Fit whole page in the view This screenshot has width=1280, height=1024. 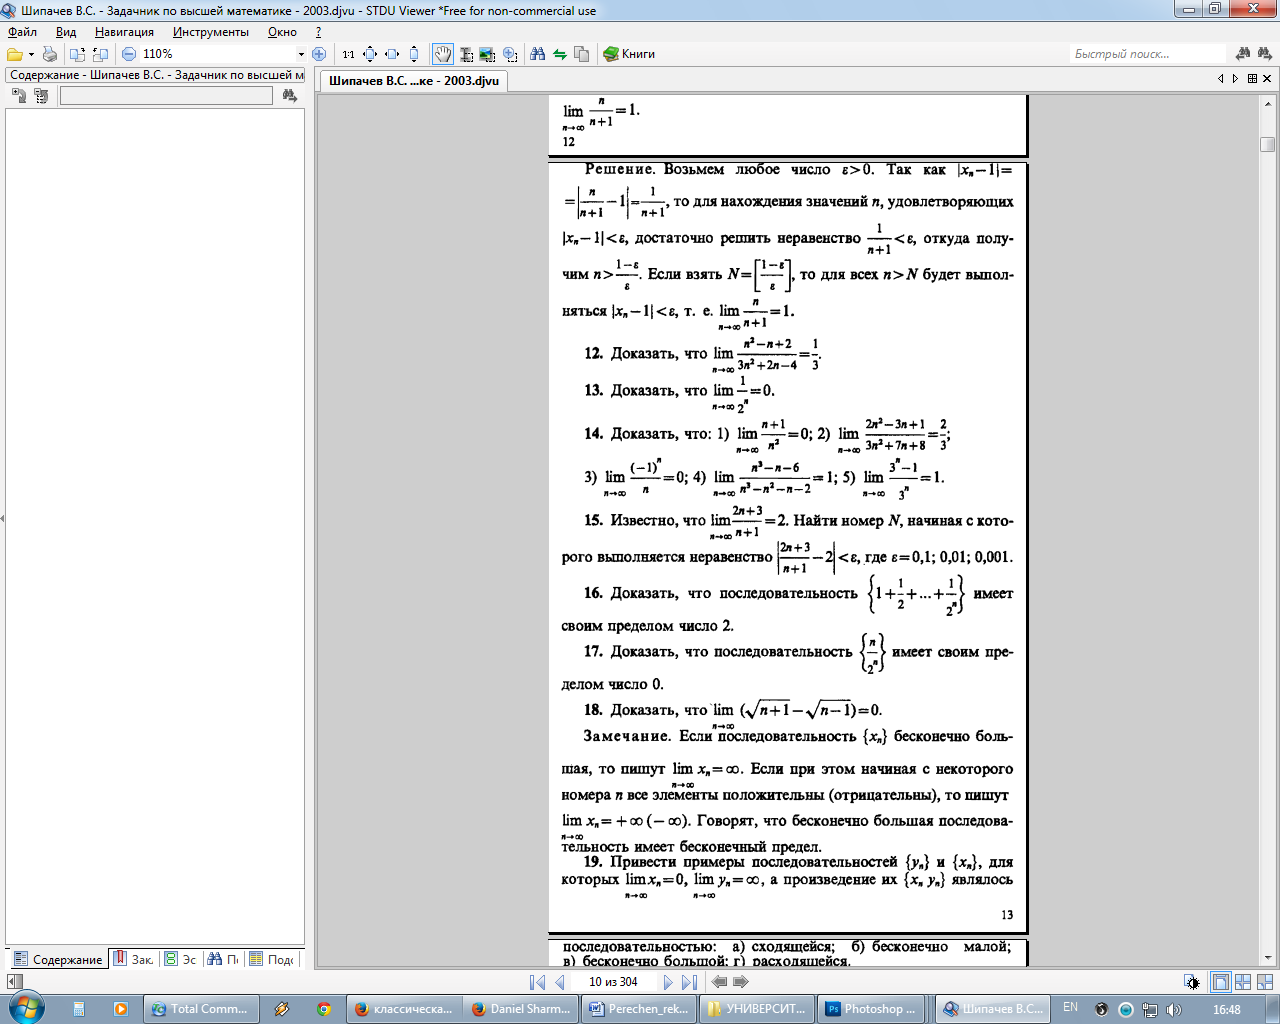370,54
